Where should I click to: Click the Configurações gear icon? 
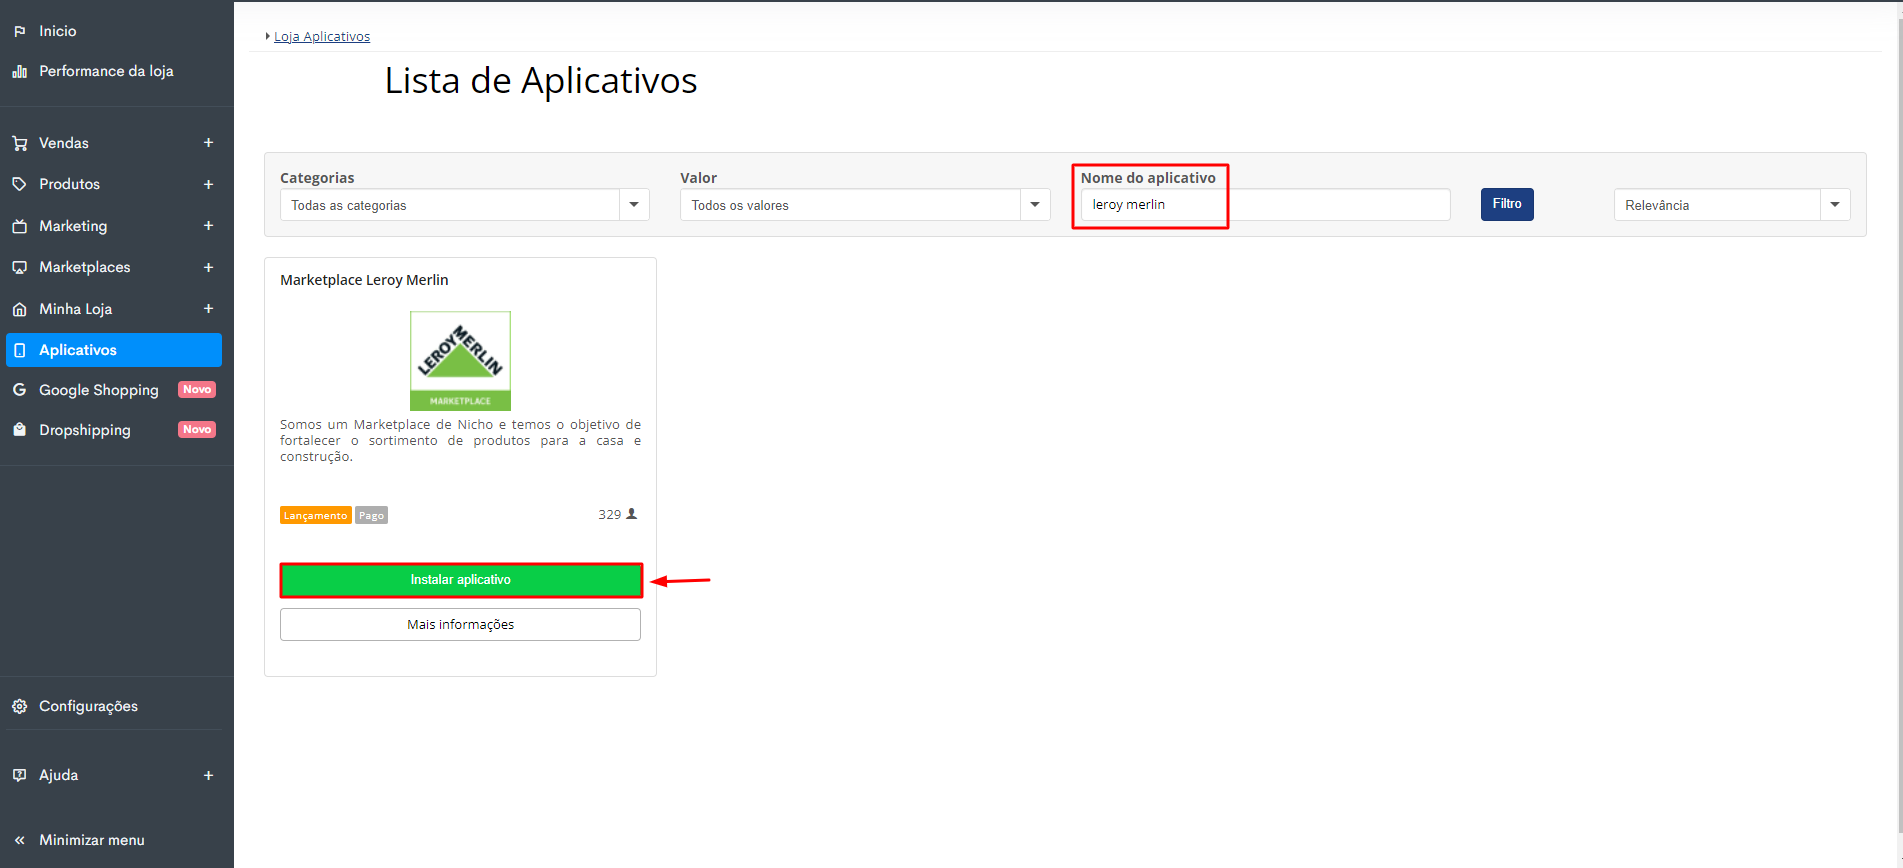[20, 706]
